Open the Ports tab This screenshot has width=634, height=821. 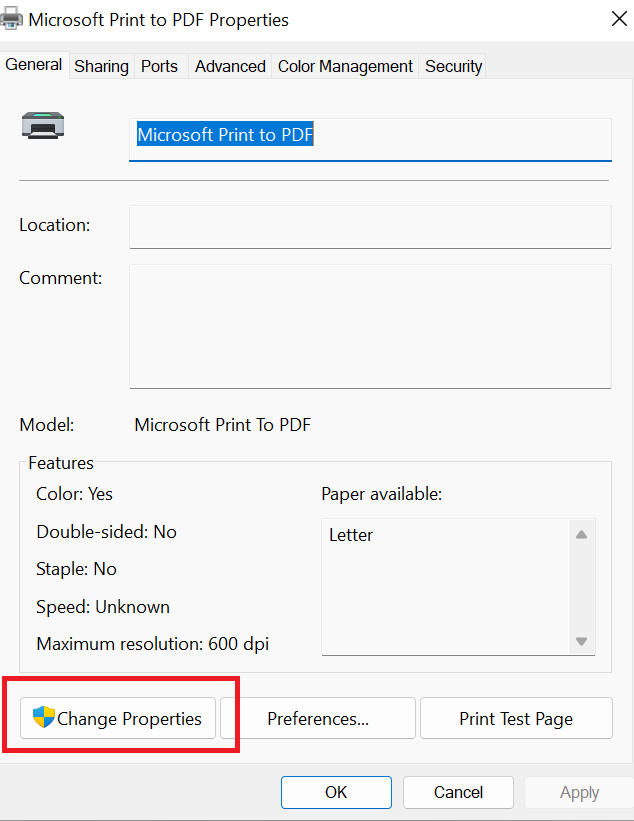click(159, 66)
